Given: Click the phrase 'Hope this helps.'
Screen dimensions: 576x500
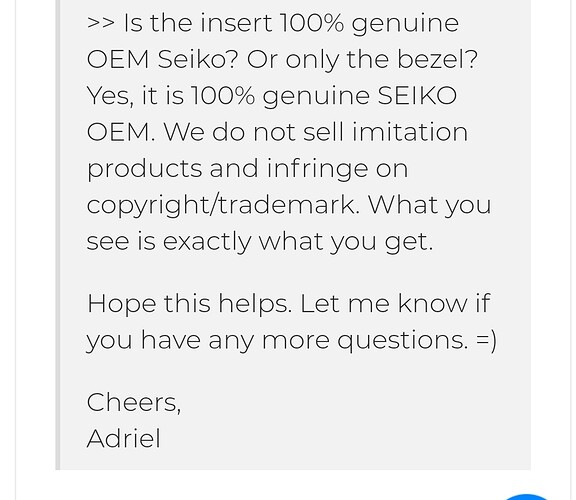Looking at the screenshot, I should pos(190,305).
